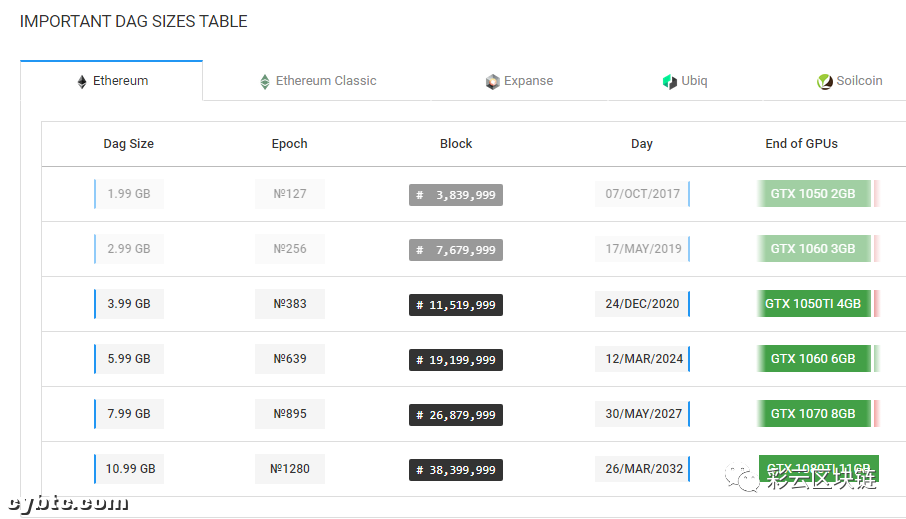The image size is (906, 519).
Task: Click the Soilcoin logo icon
Action: pyautogui.click(x=825, y=82)
